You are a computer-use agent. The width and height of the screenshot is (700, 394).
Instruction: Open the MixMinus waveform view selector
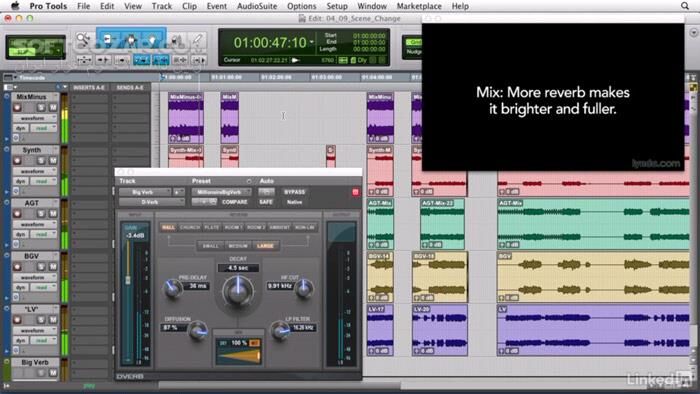pyautogui.click(x=35, y=118)
